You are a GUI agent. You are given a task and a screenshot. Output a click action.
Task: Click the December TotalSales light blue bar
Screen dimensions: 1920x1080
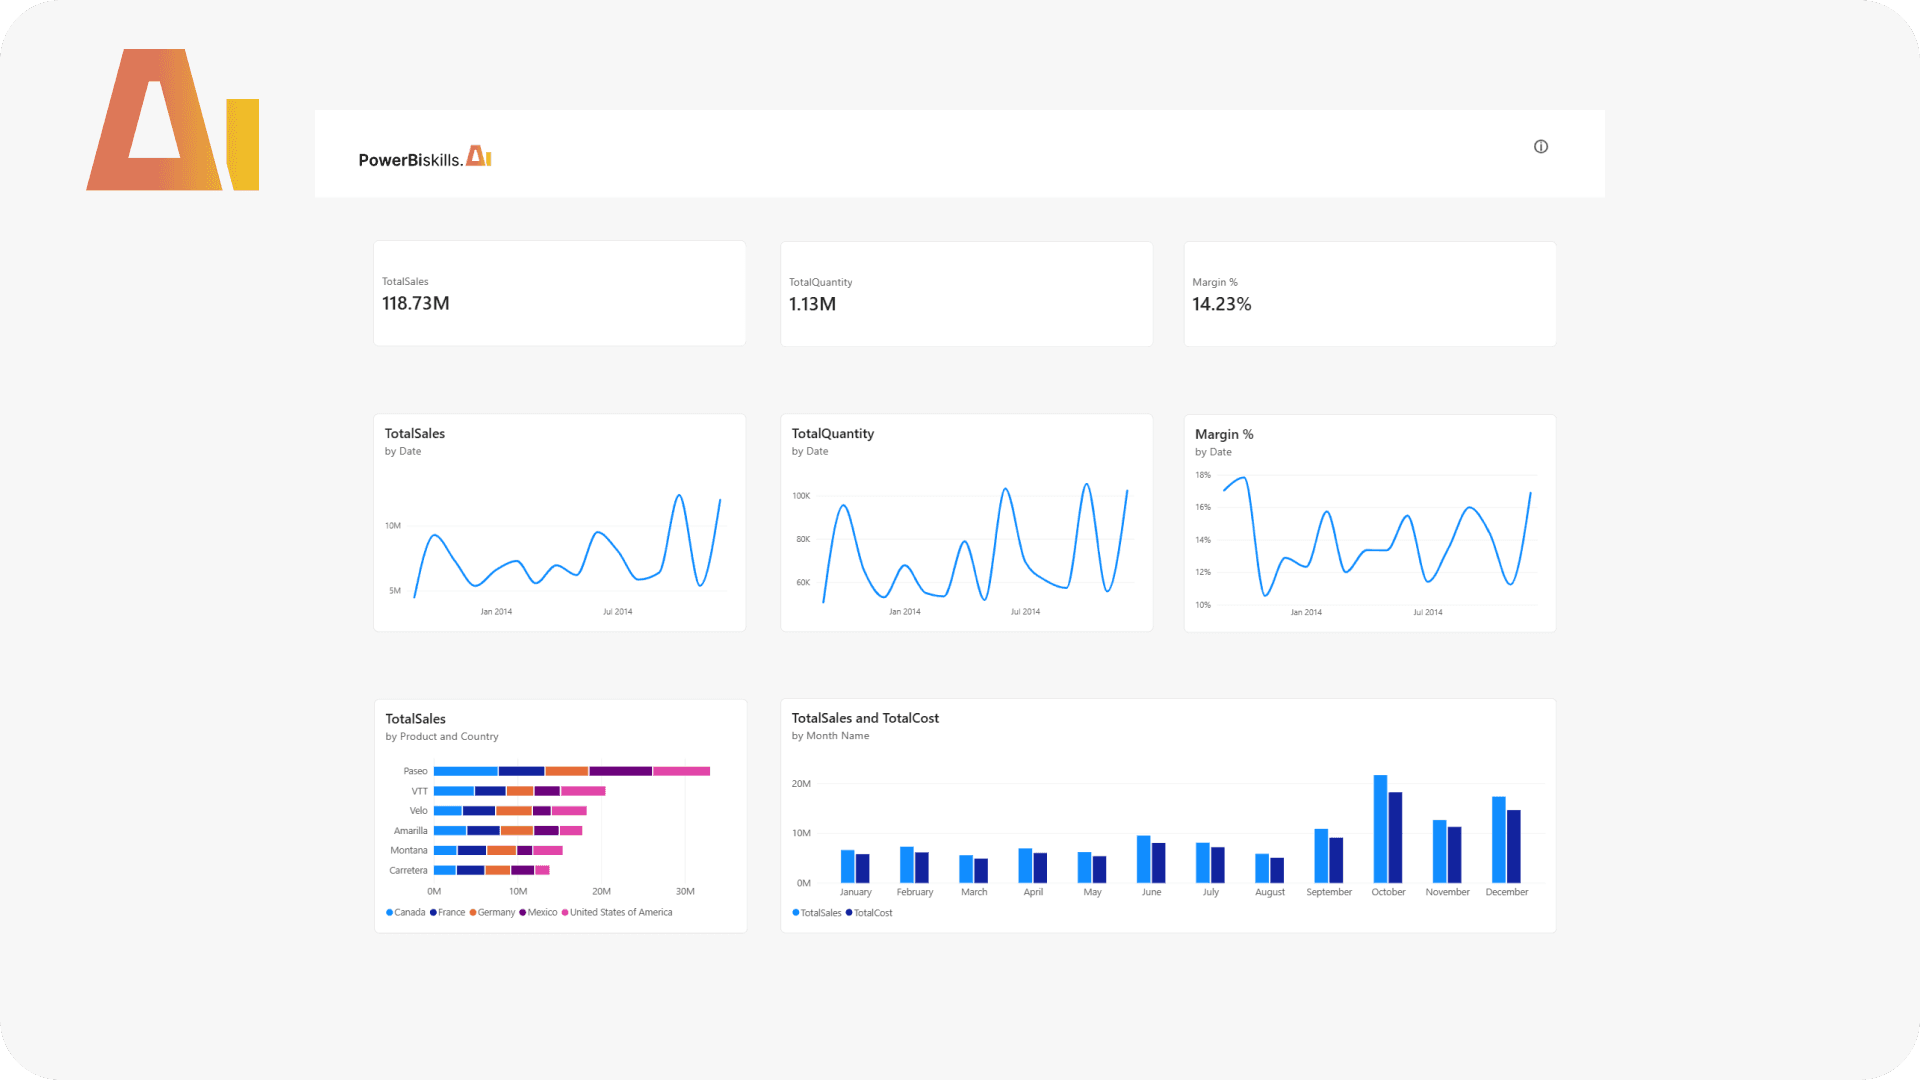(x=1498, y=840)
